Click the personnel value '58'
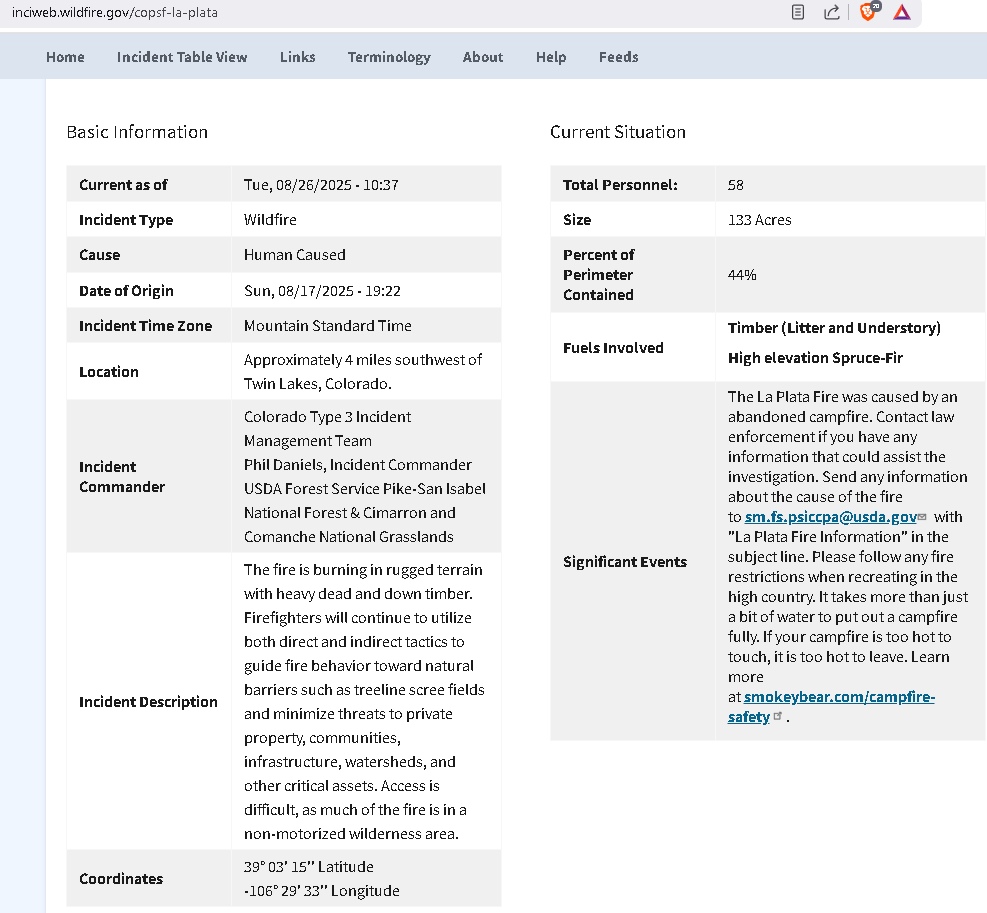 735,185
